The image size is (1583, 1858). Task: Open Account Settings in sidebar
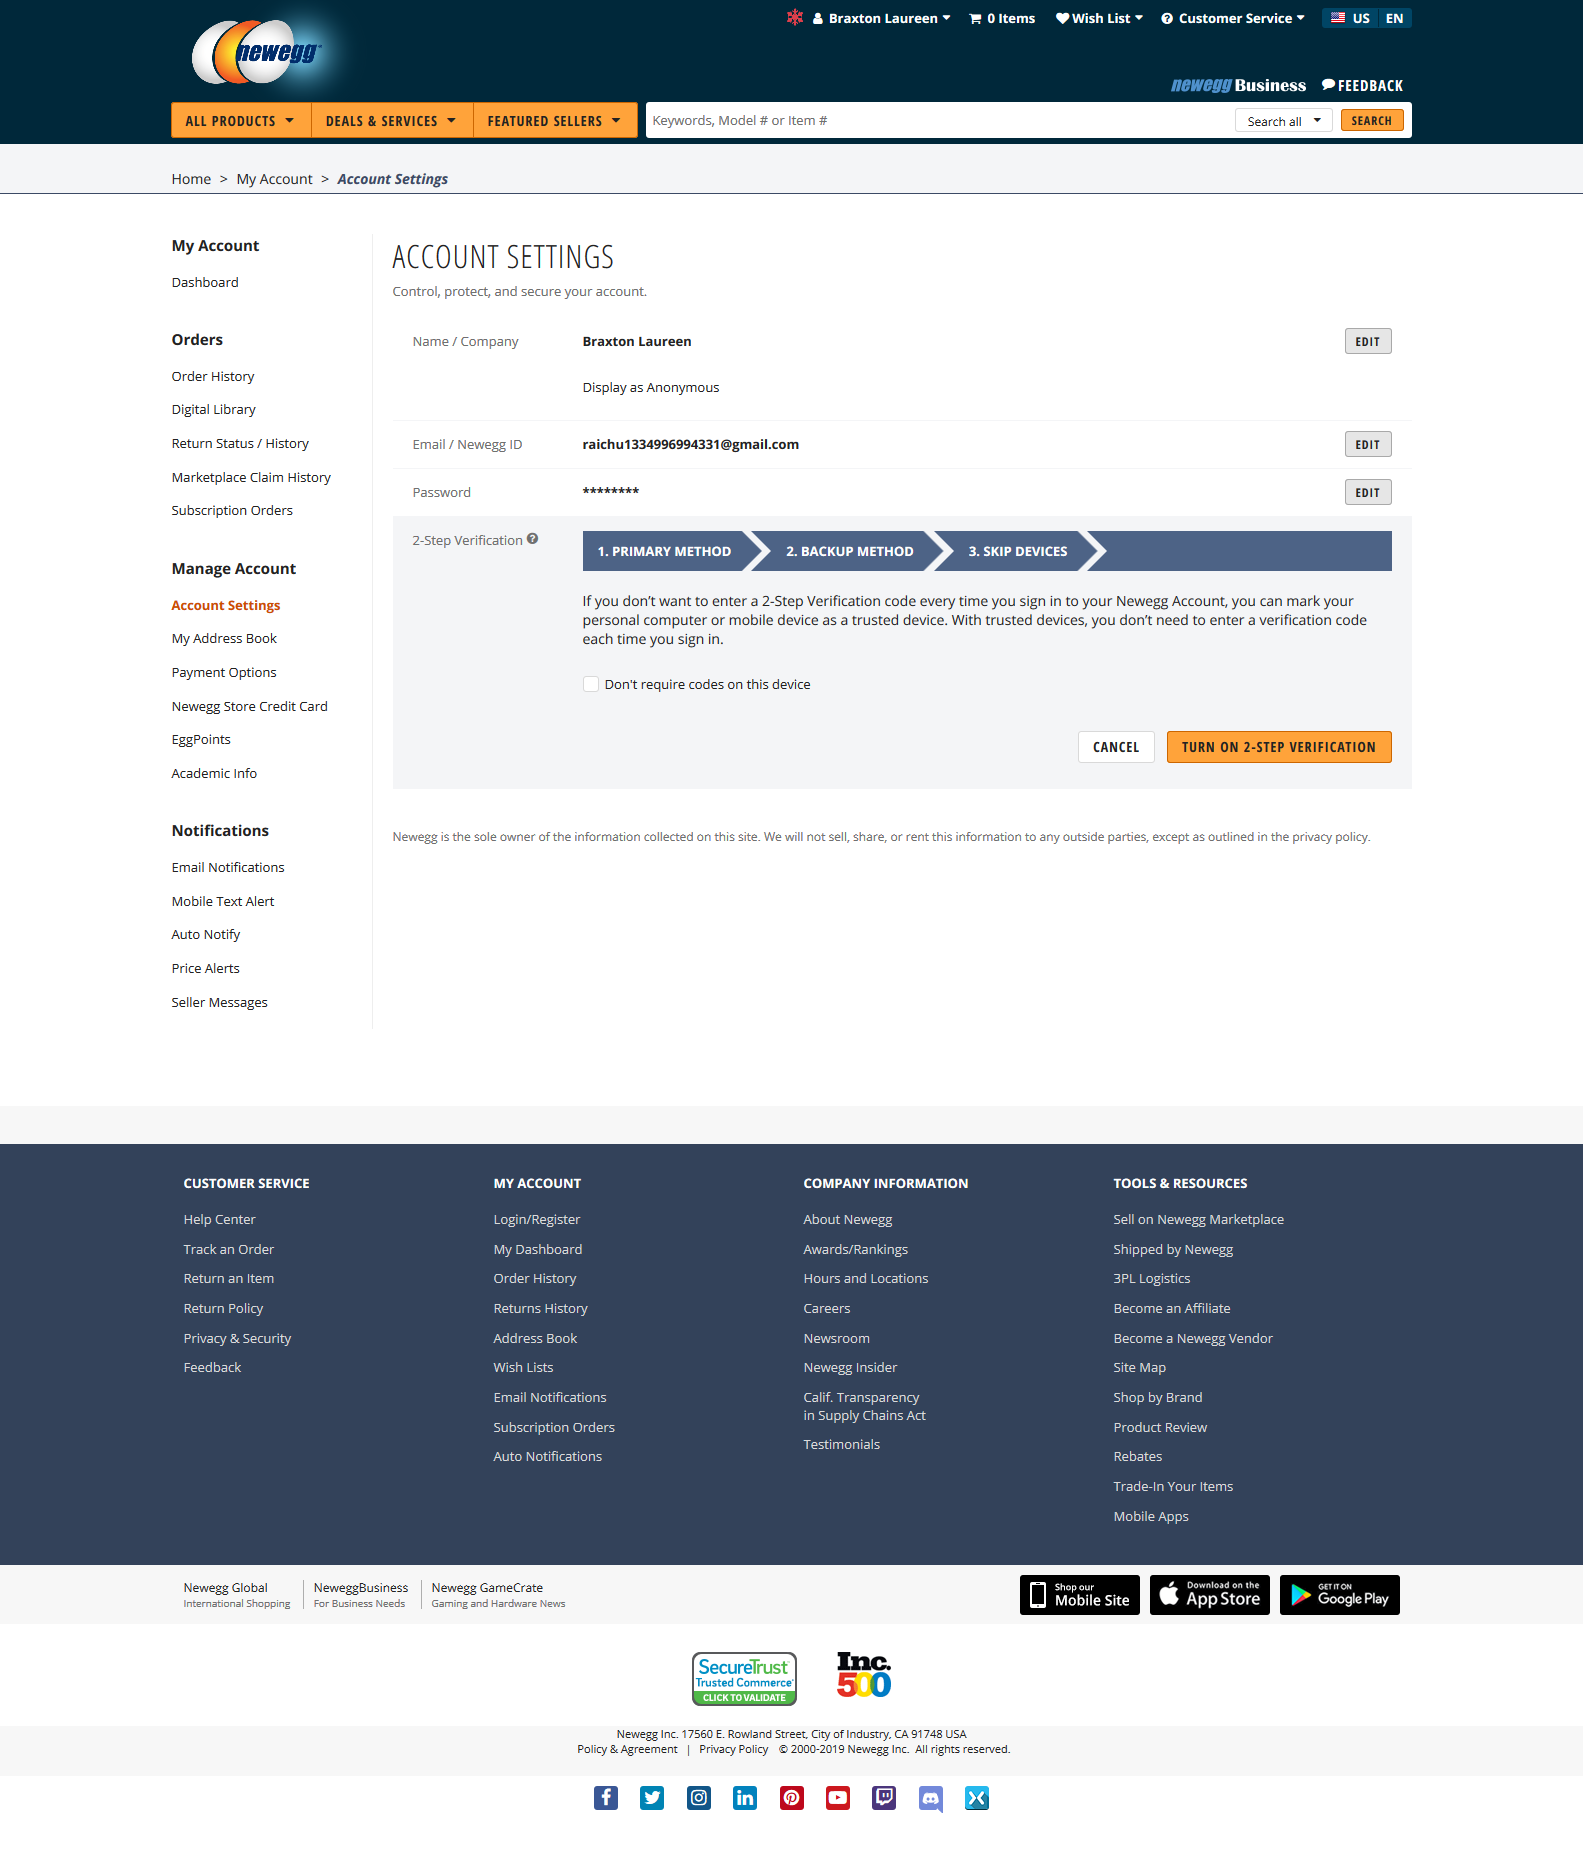(x=226, y=605)
